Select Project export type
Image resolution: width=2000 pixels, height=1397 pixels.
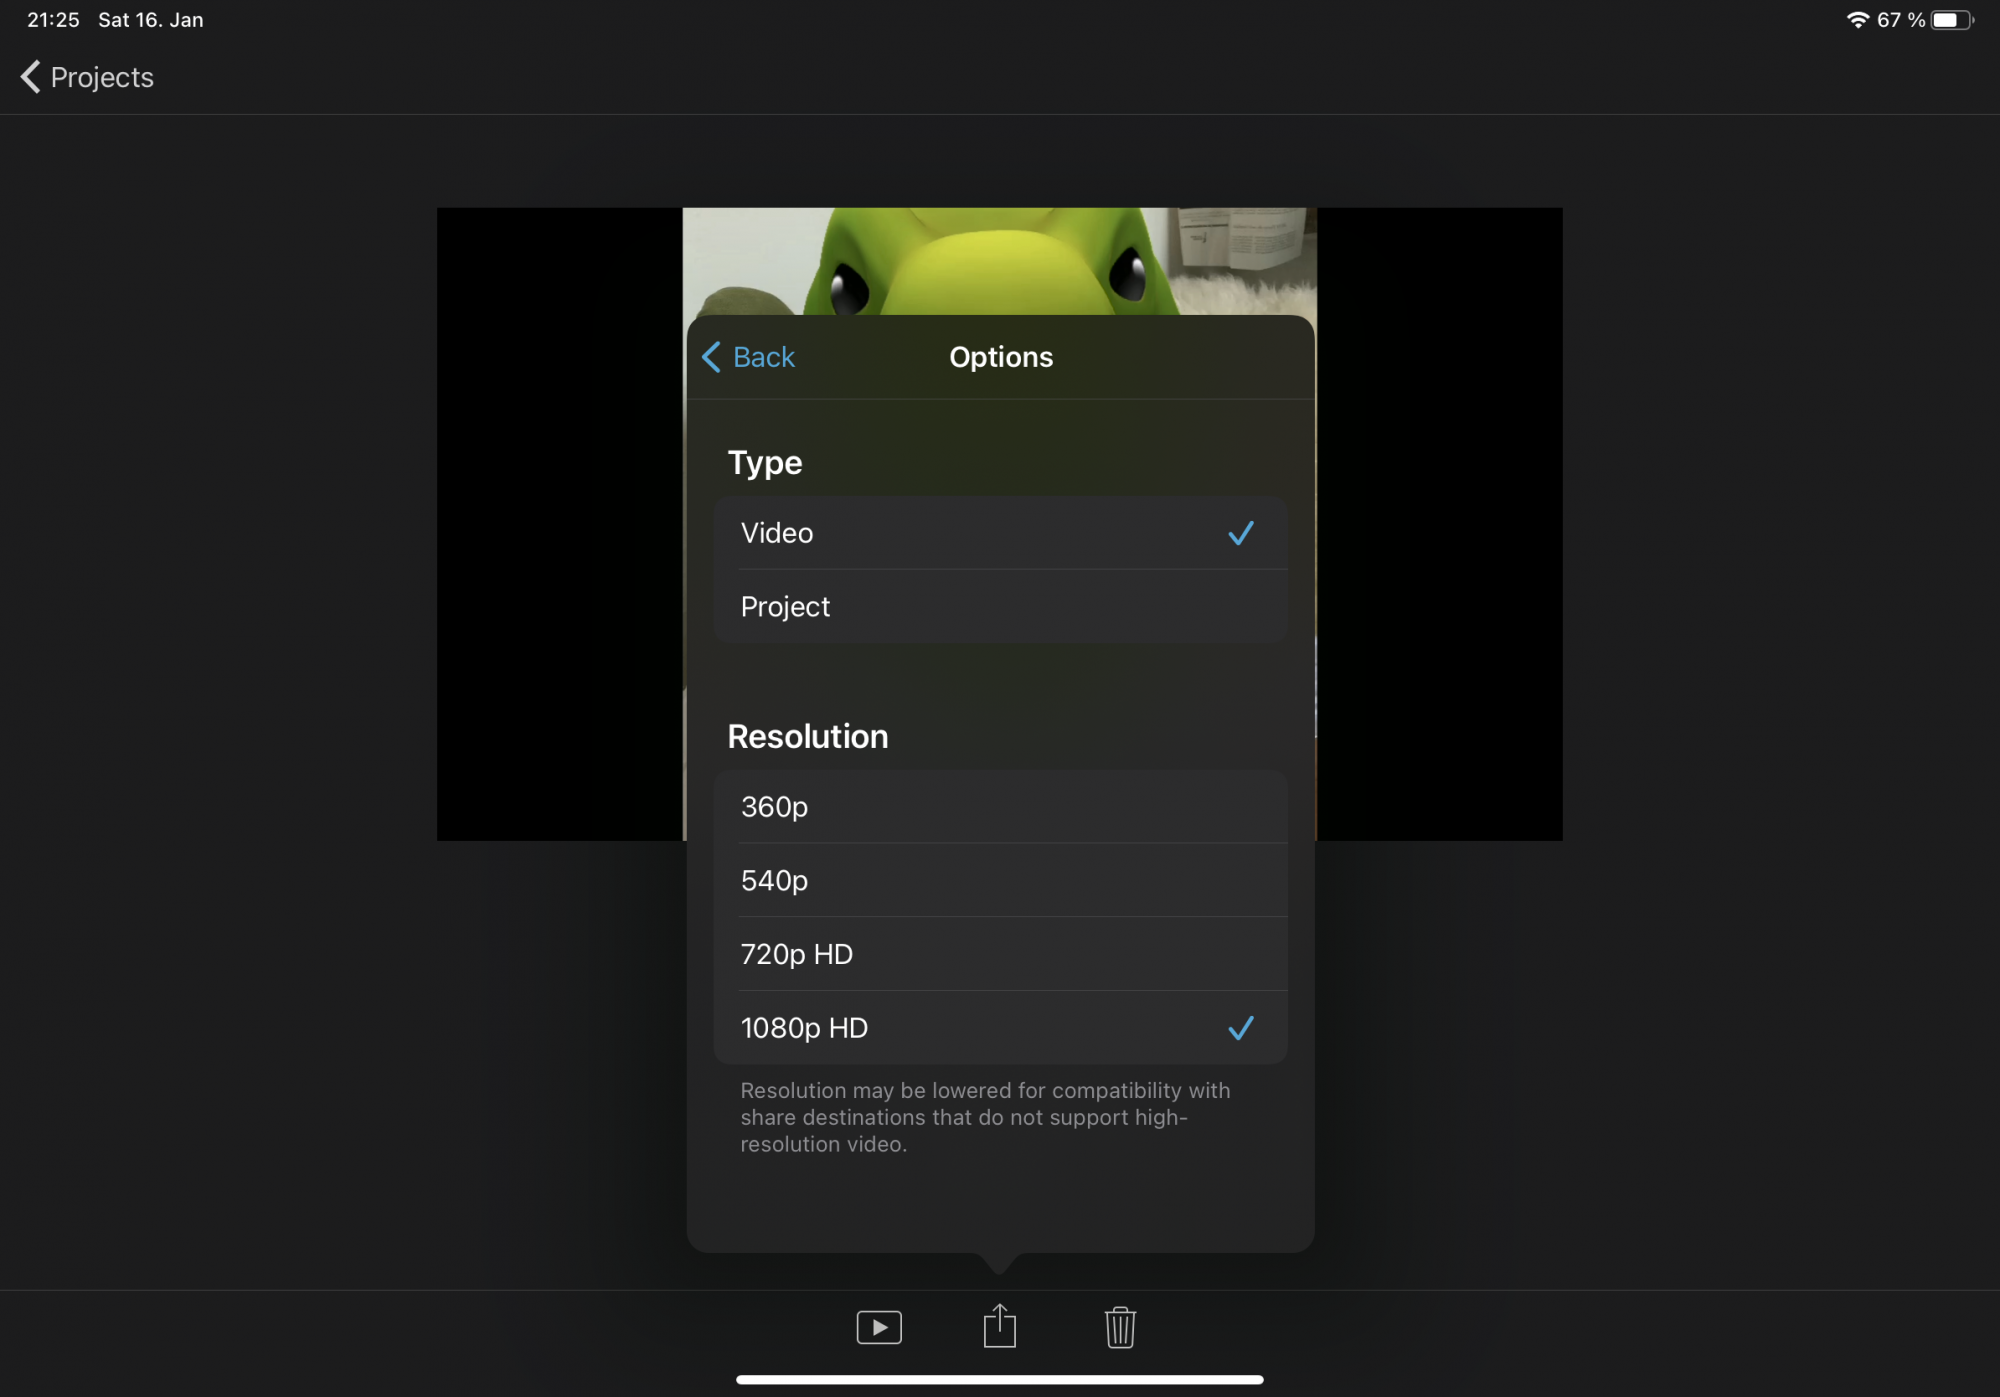[785, 607]
